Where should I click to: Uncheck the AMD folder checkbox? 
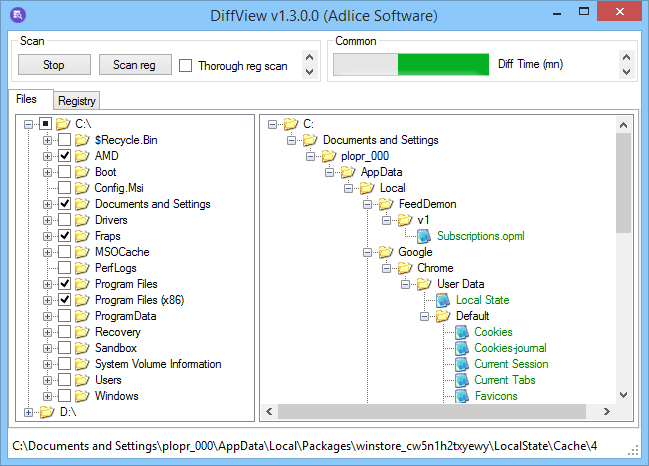pos(64,156)
